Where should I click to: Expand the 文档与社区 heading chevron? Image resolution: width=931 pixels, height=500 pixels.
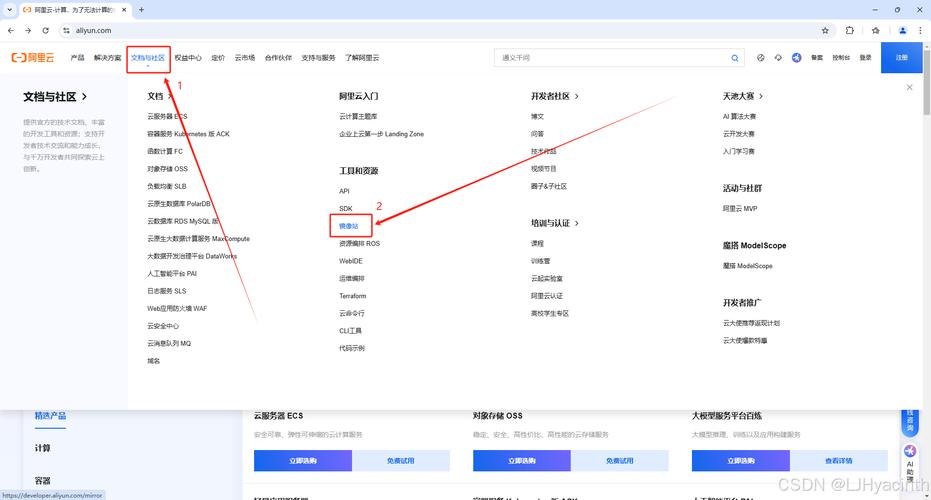click(x=84, y=96)
